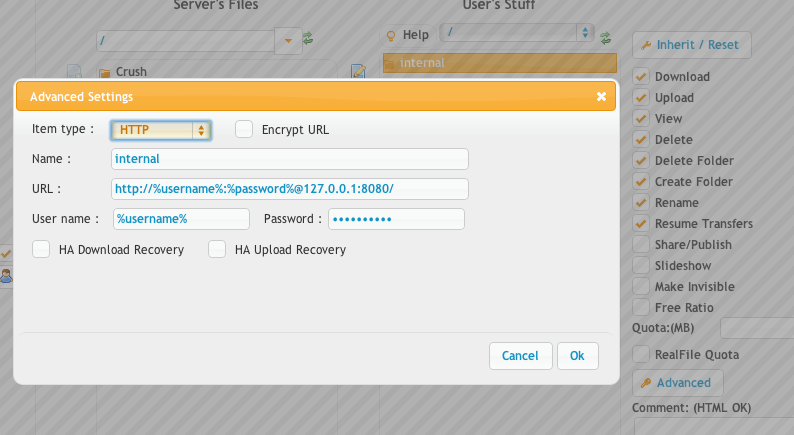Click the edit pencil icon above dialog

[x=359, y=71]
